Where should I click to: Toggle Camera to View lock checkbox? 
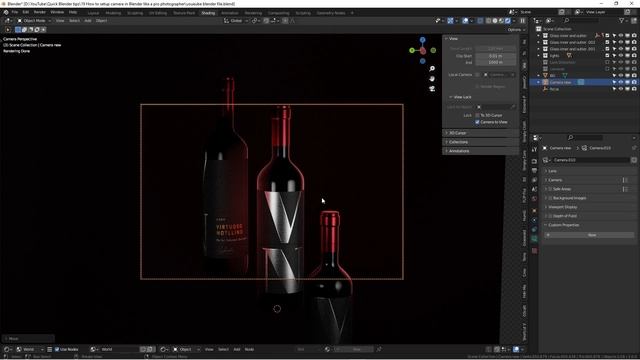[x=477, y=122]
